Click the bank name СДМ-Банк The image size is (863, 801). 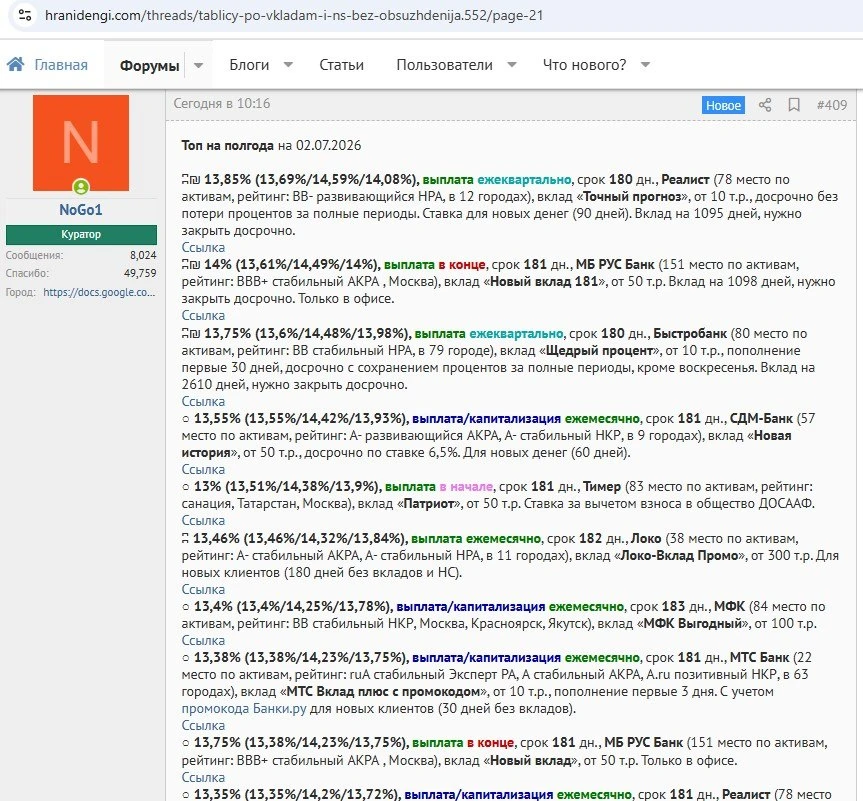click(x=761, y=418)
